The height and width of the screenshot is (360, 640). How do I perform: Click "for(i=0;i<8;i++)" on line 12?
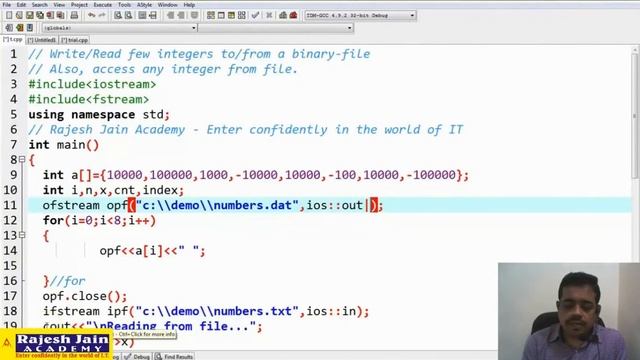[99, 220]
